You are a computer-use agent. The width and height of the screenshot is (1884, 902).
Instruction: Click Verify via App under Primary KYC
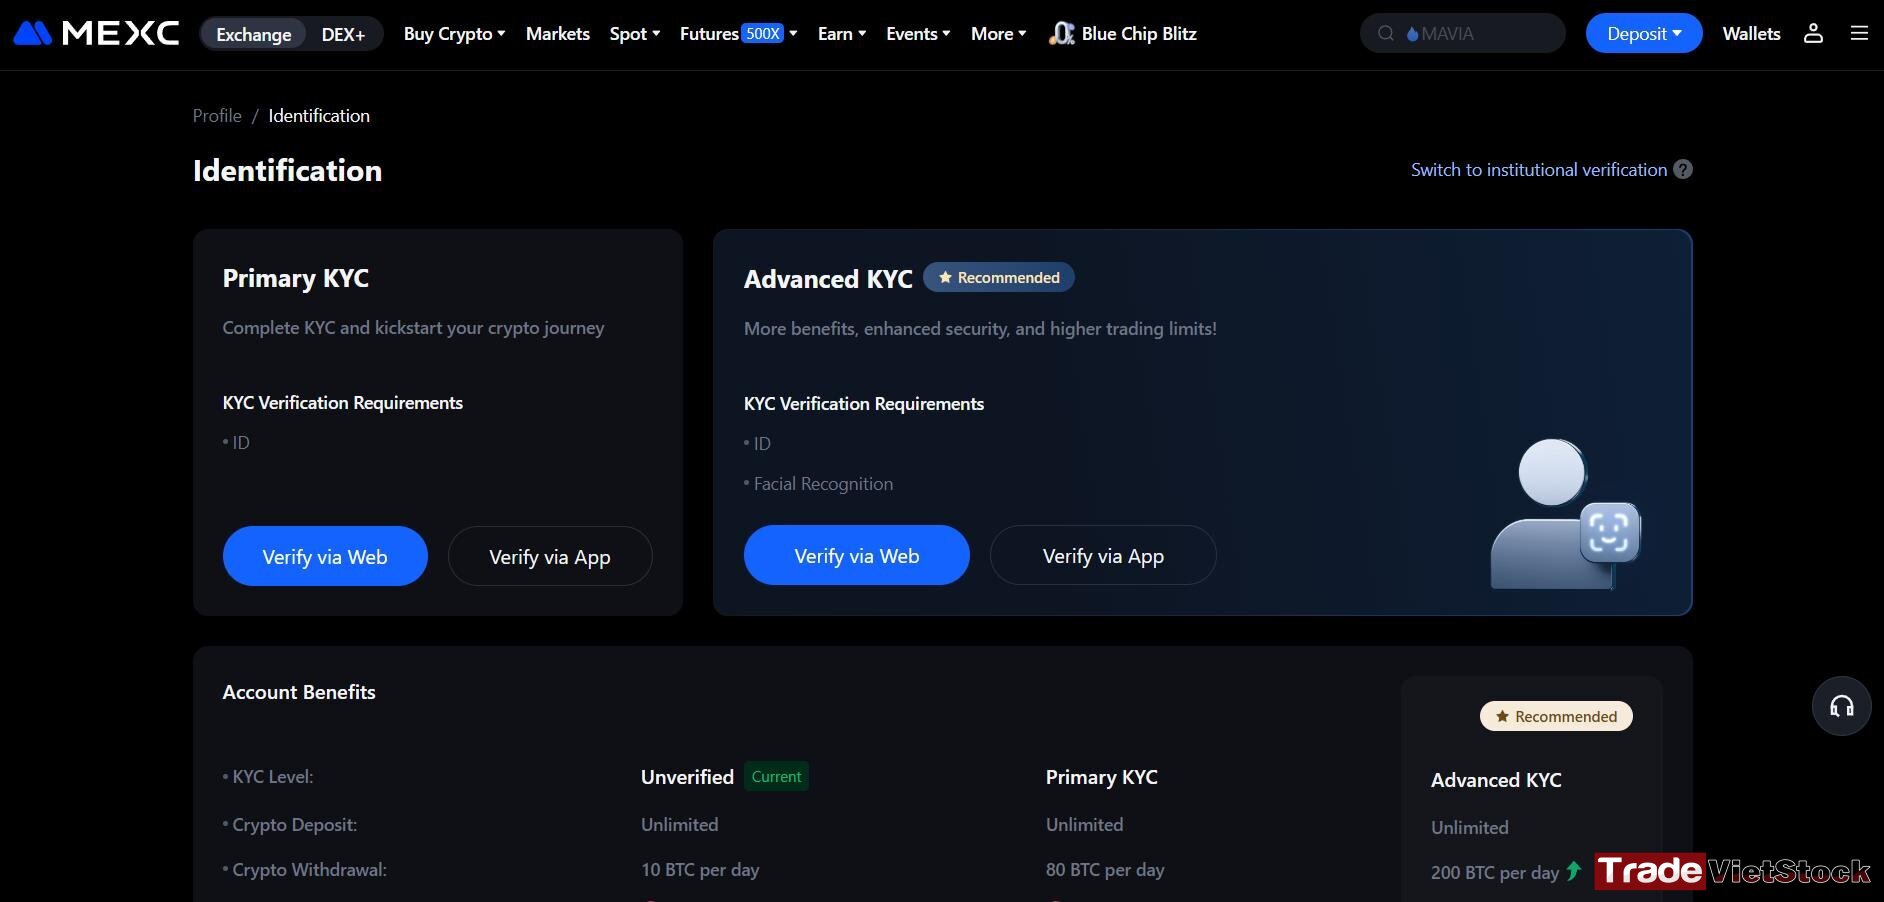[550, 556]
